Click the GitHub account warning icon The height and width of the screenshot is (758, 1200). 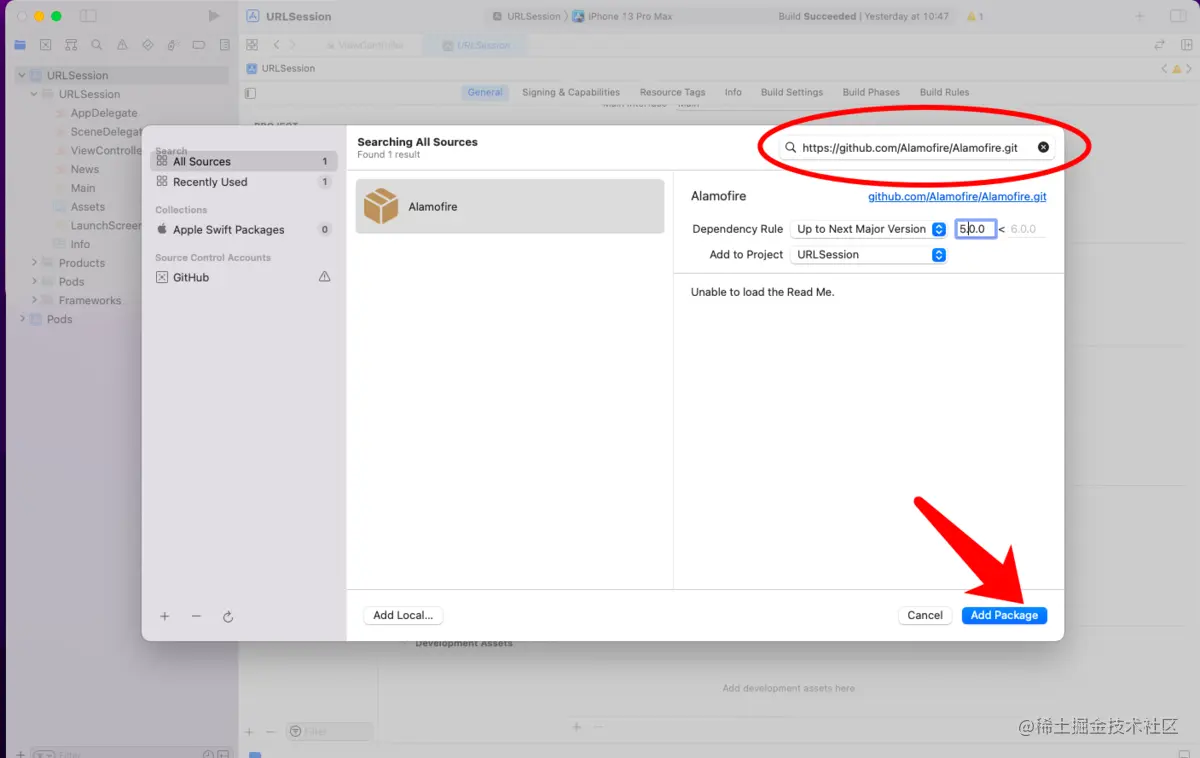tap(324, 277)
